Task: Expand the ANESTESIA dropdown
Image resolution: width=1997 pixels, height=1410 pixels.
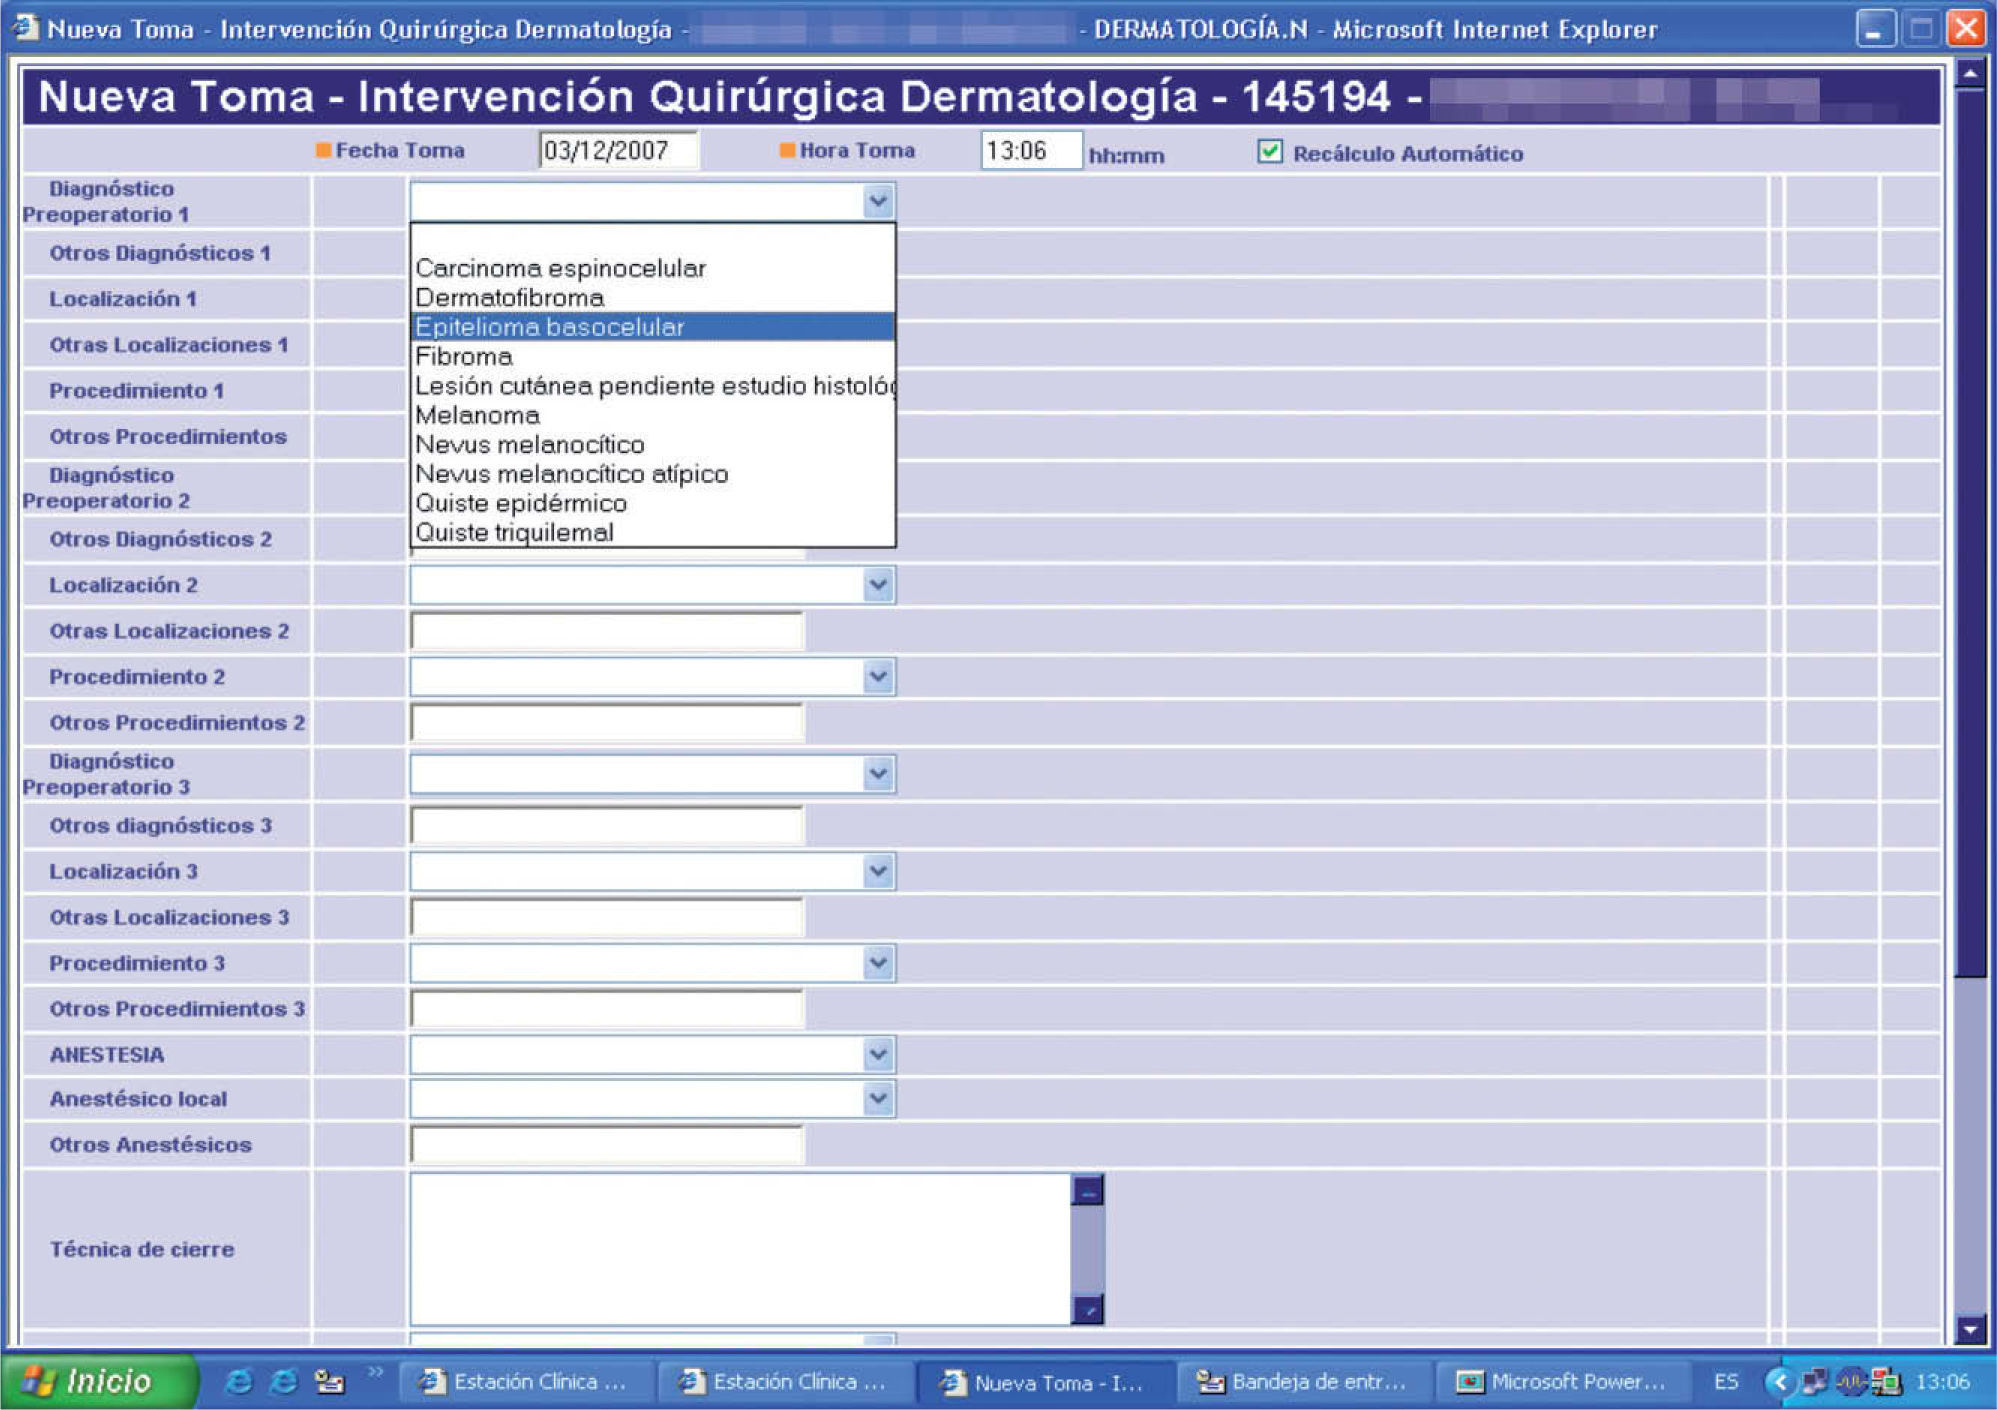Action: [877, 1054]
